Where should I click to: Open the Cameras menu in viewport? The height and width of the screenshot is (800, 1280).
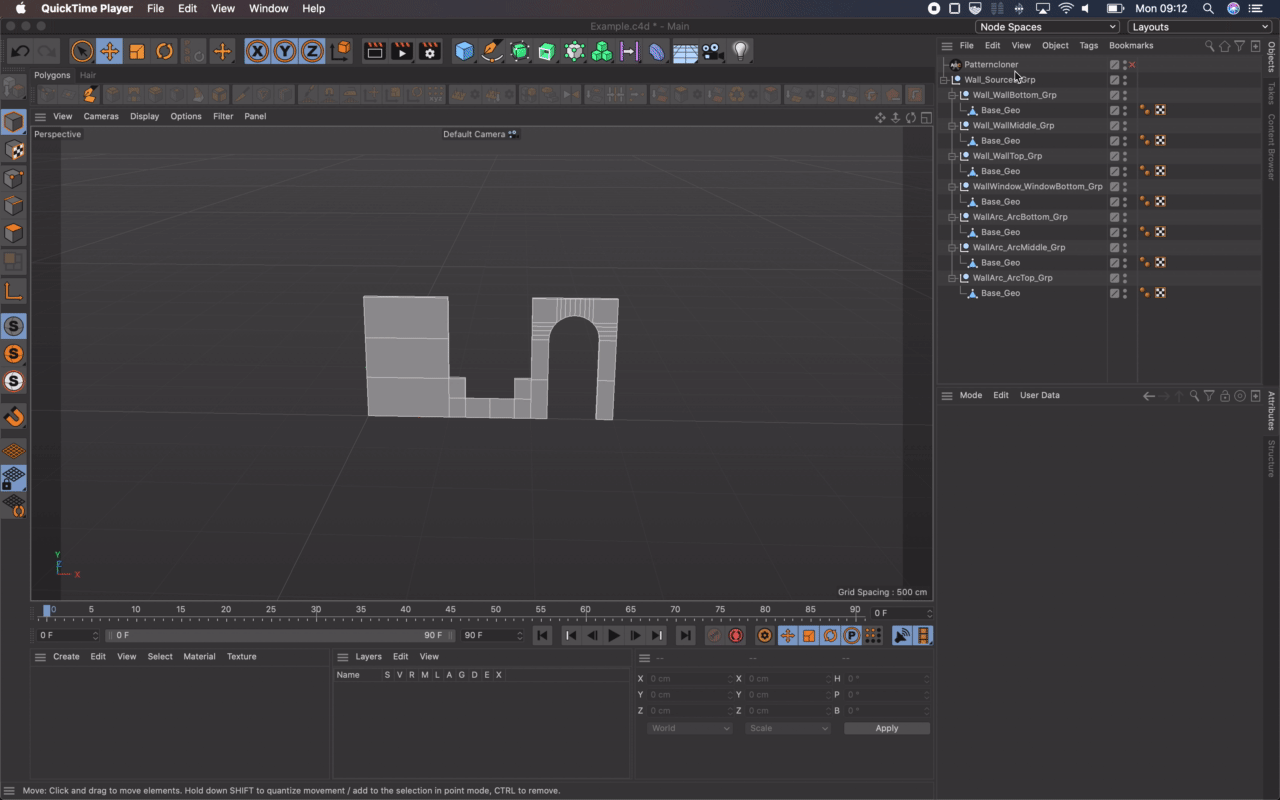[x=101, y=117]
